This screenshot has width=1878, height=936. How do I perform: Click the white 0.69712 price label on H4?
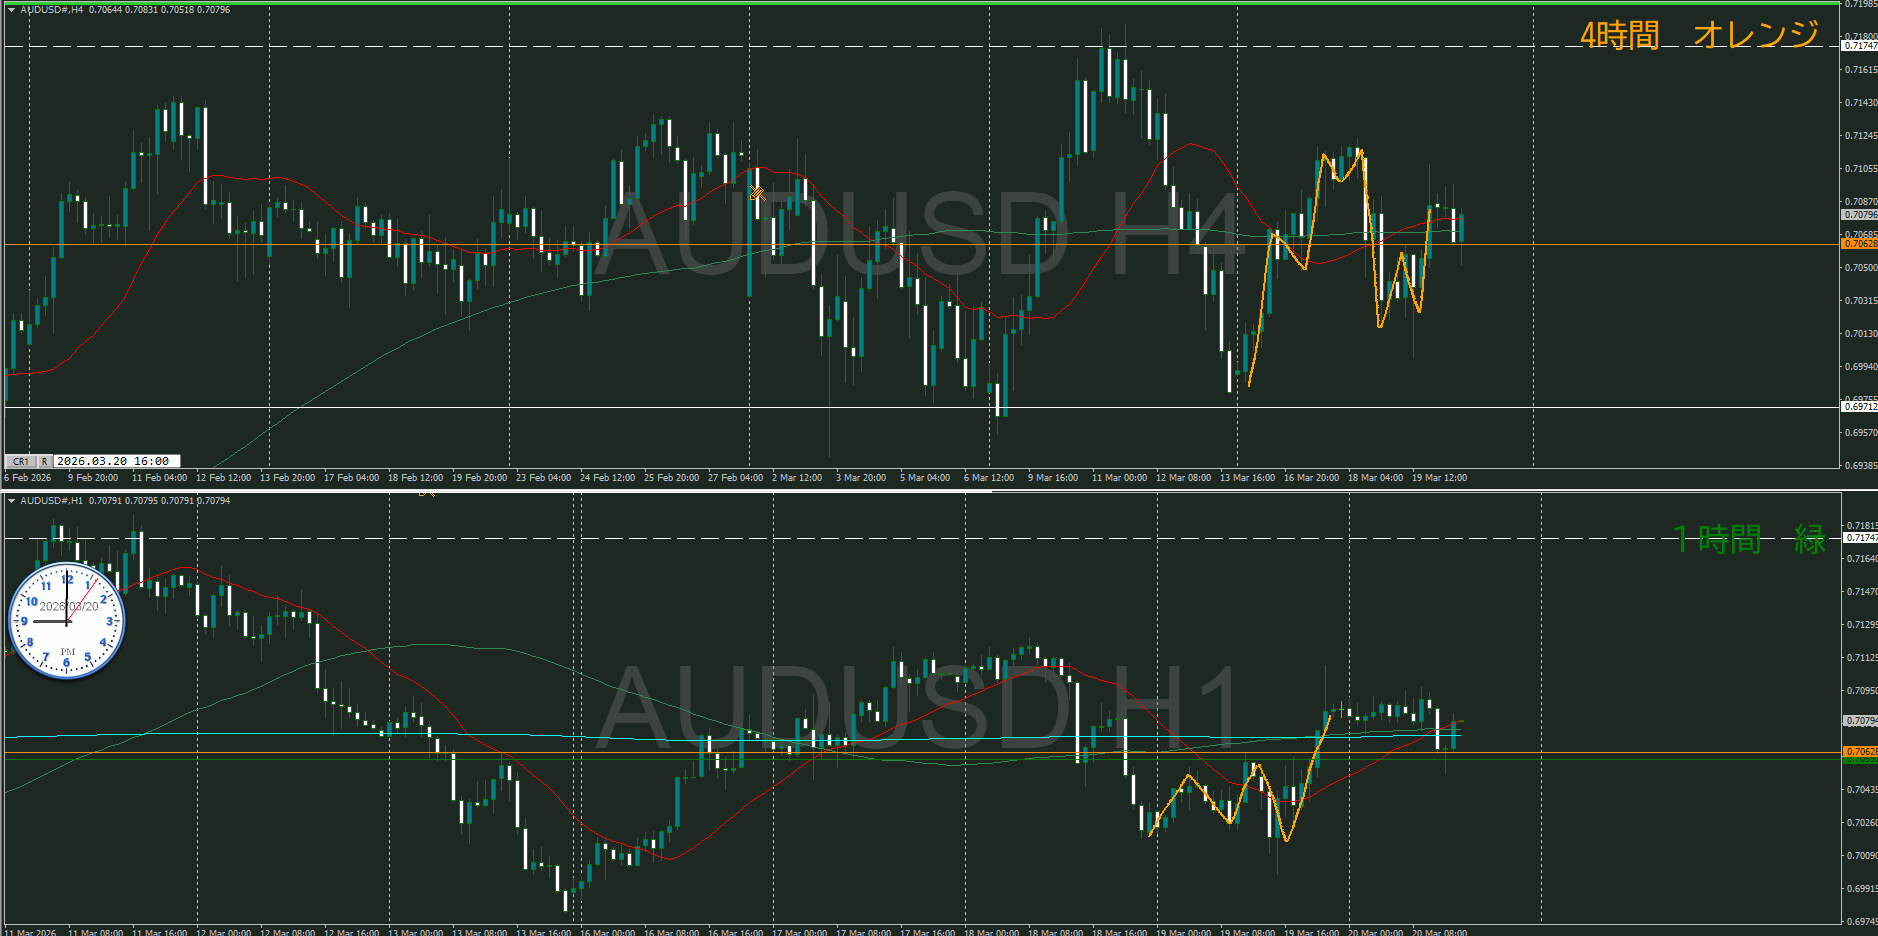pos(1859,407)
